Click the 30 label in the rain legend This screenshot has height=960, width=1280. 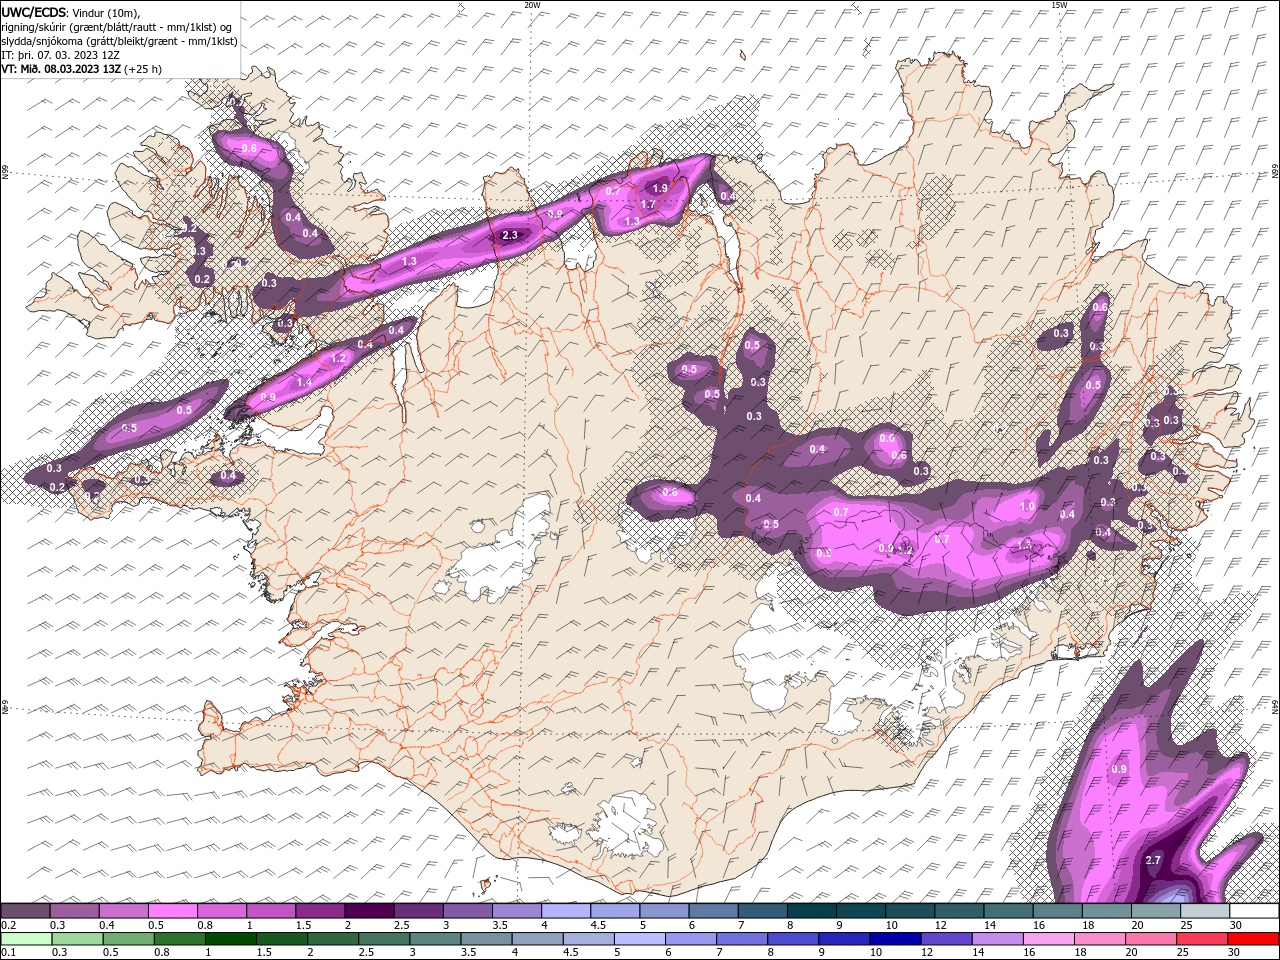(1236, 952)
